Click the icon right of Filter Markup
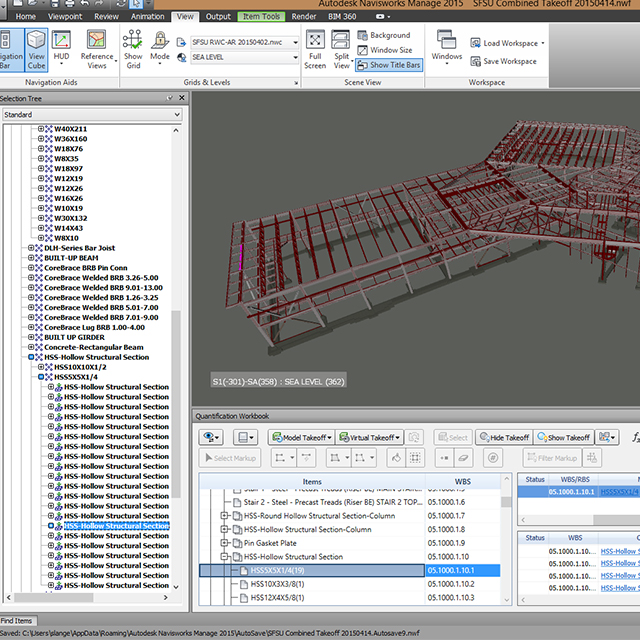 (592, 458)
